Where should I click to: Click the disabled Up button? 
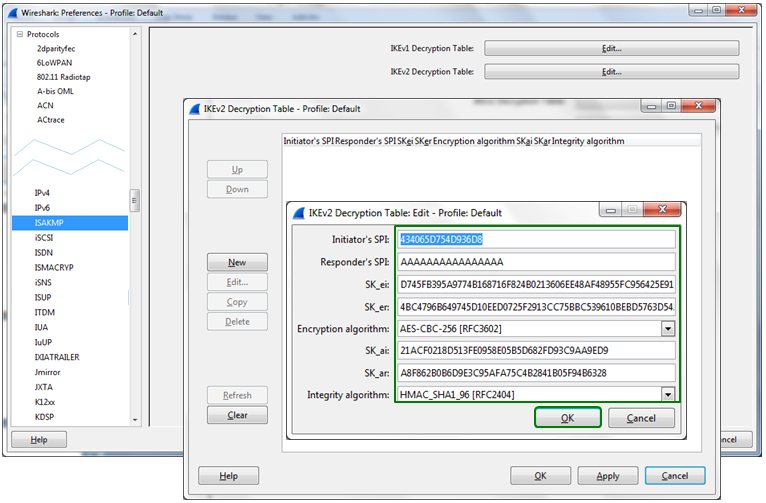point(237,169)
